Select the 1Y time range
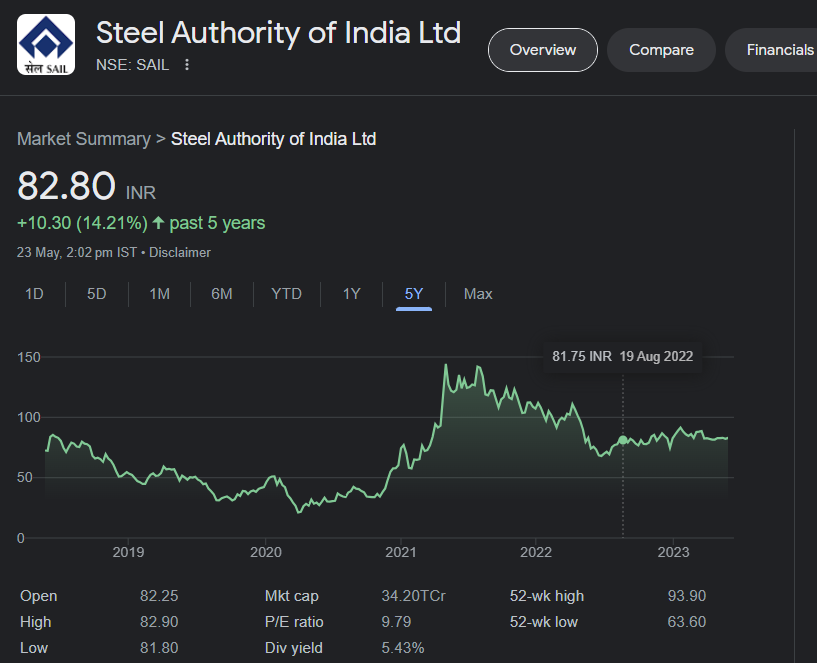 click(351, 294)
